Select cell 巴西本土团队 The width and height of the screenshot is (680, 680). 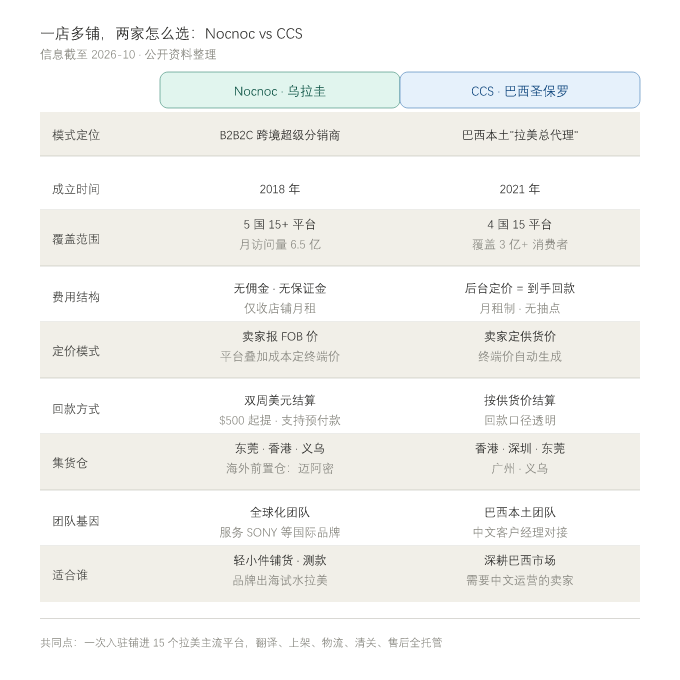(x=520, y=513)
